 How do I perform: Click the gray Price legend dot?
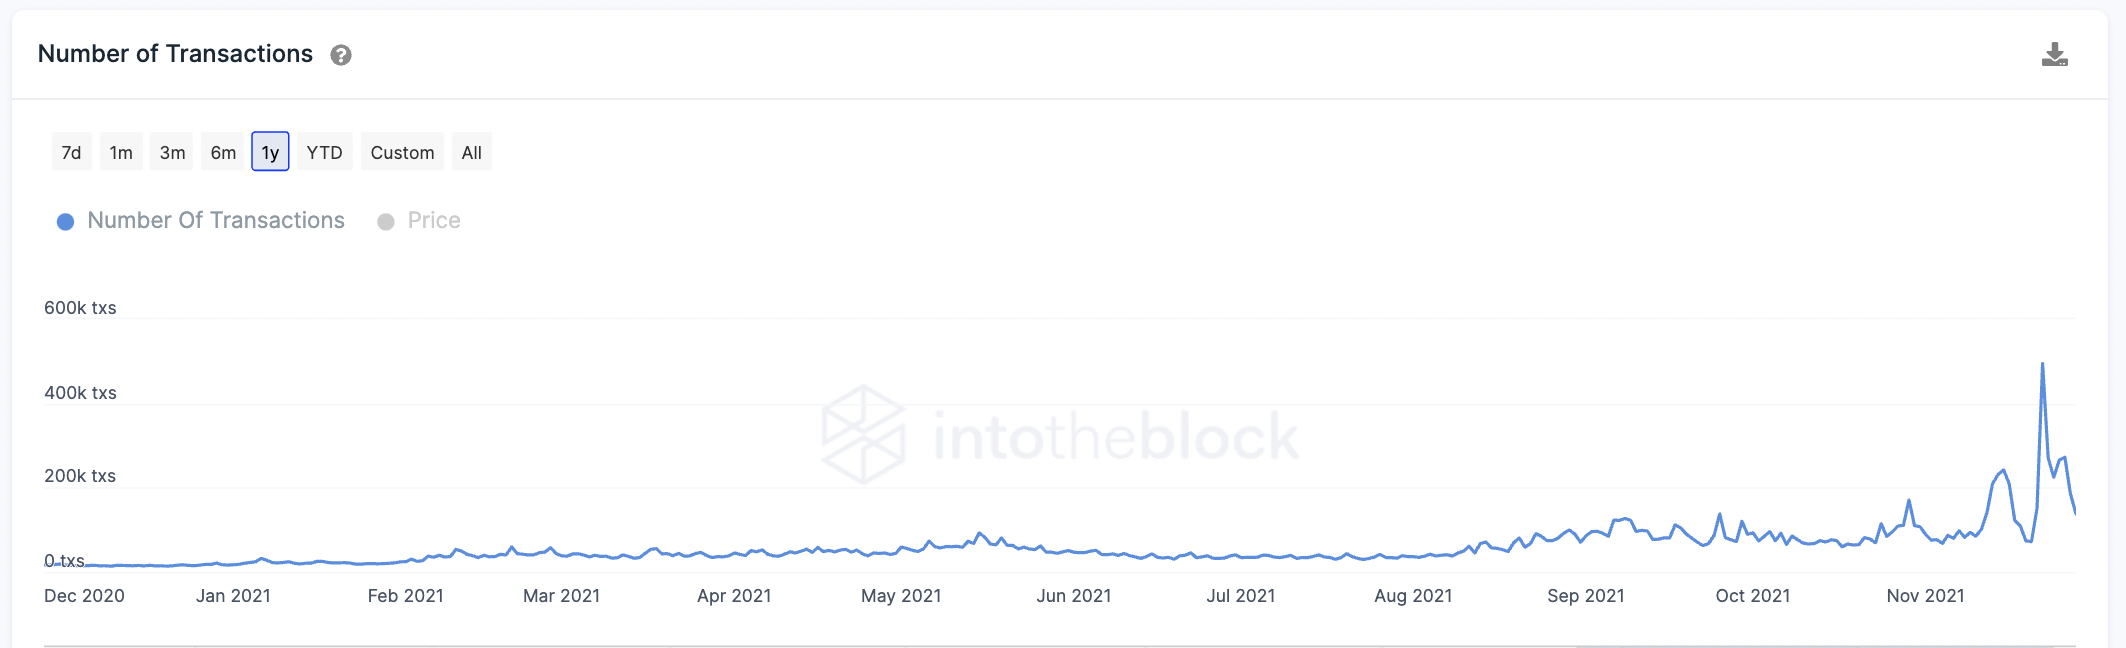386,221
